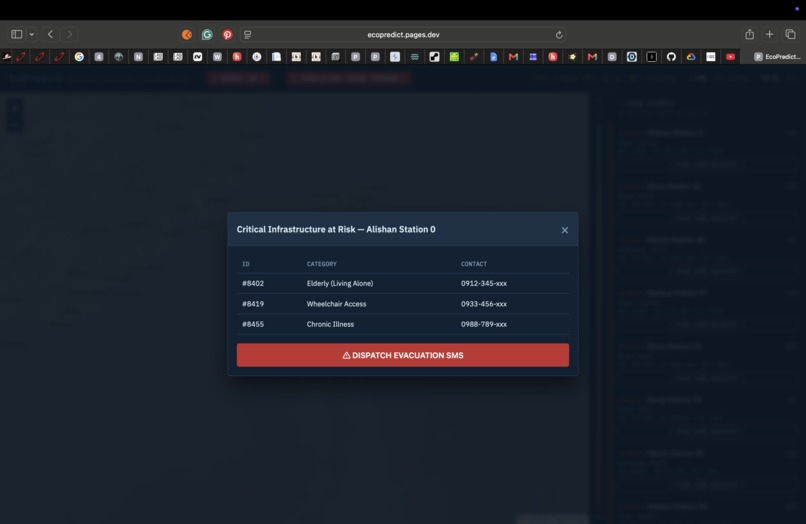This screenshot has height=524, width=806.
Task: Show the tab overview
Action: (x=790, y=34)
